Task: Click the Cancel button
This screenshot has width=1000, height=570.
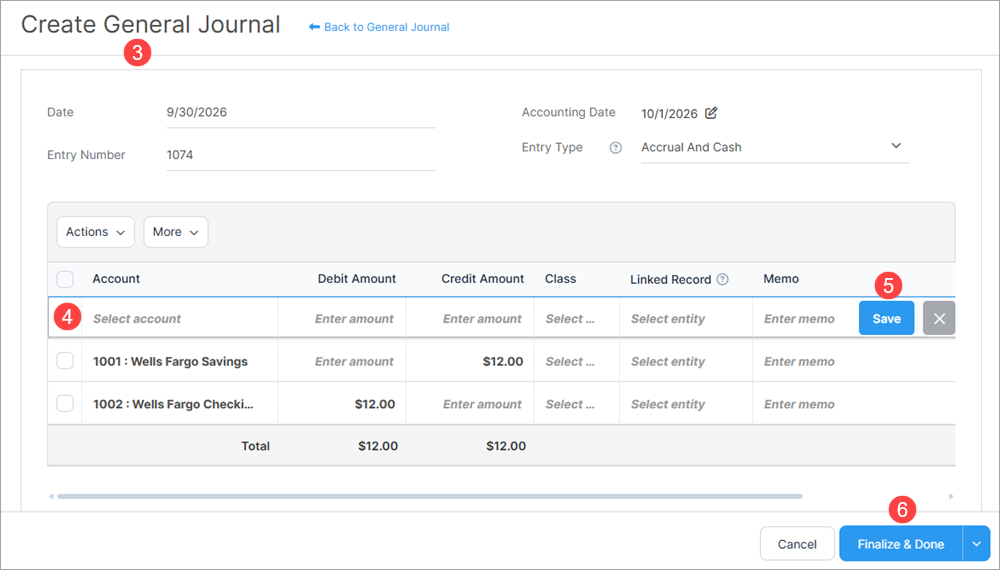Action: click(x=797, y=544)
